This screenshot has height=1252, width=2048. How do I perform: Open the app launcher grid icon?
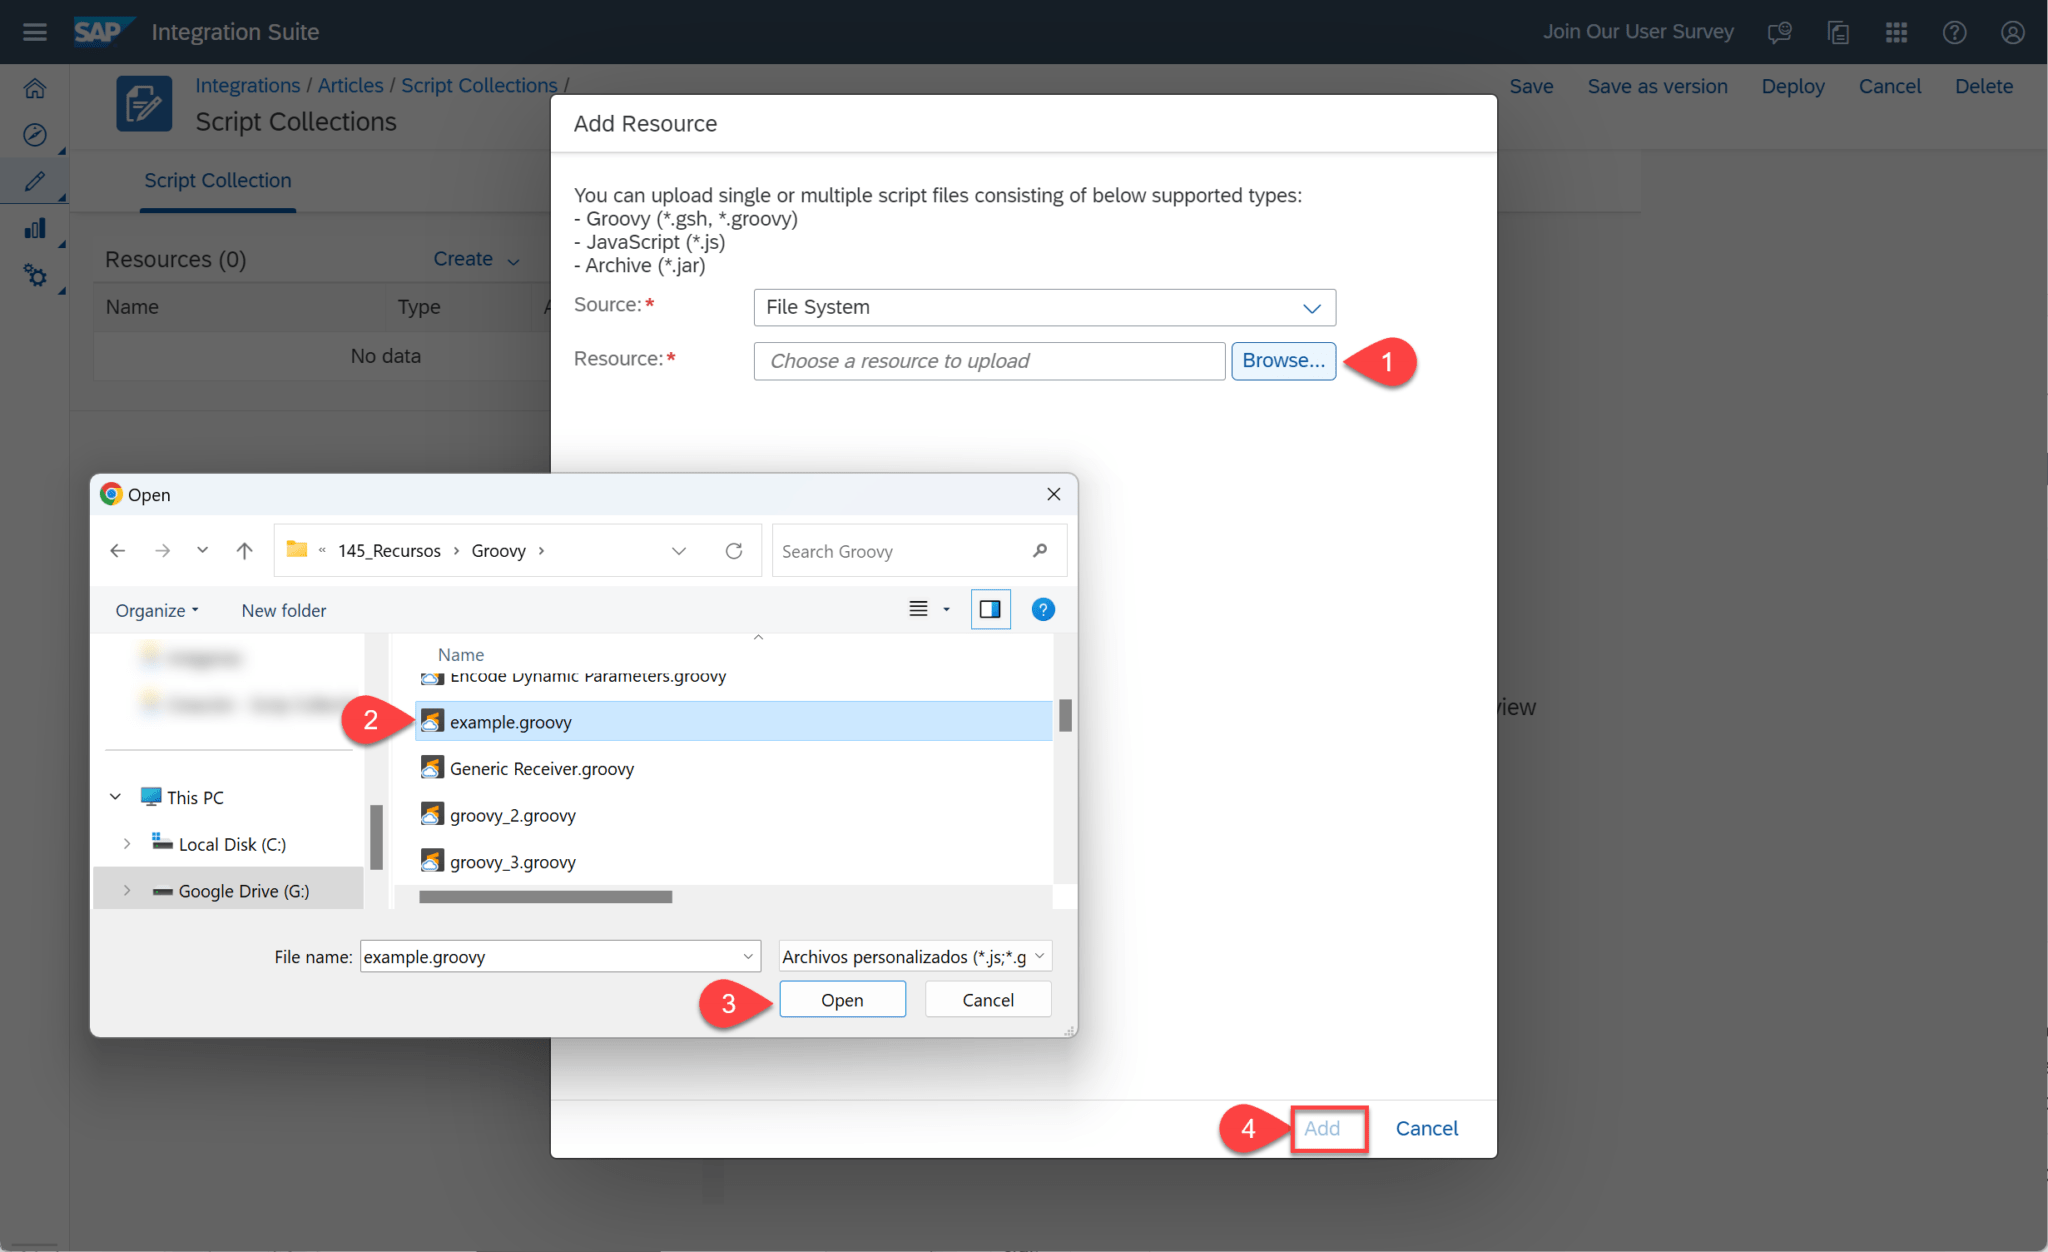click(1897, 31)
